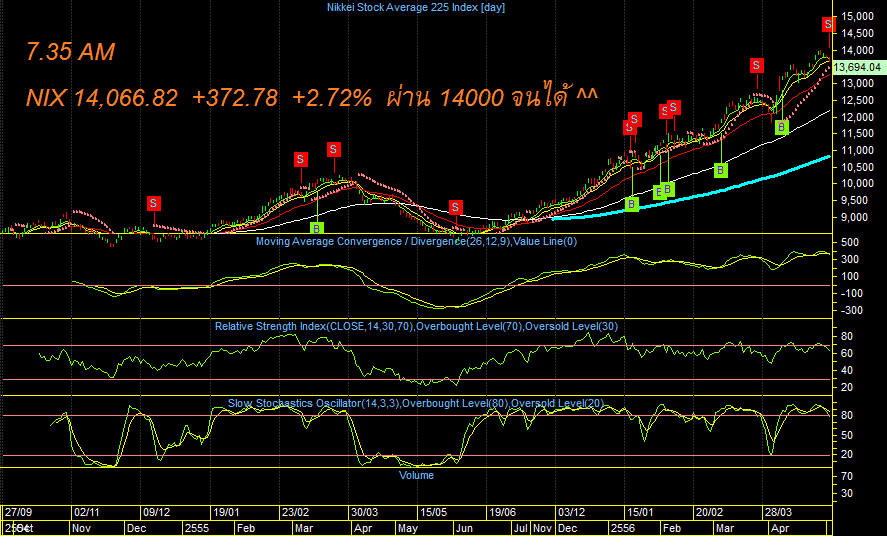Click the green B marker directly above 15/01 date
887x549 pixels.
pos(632,204)
